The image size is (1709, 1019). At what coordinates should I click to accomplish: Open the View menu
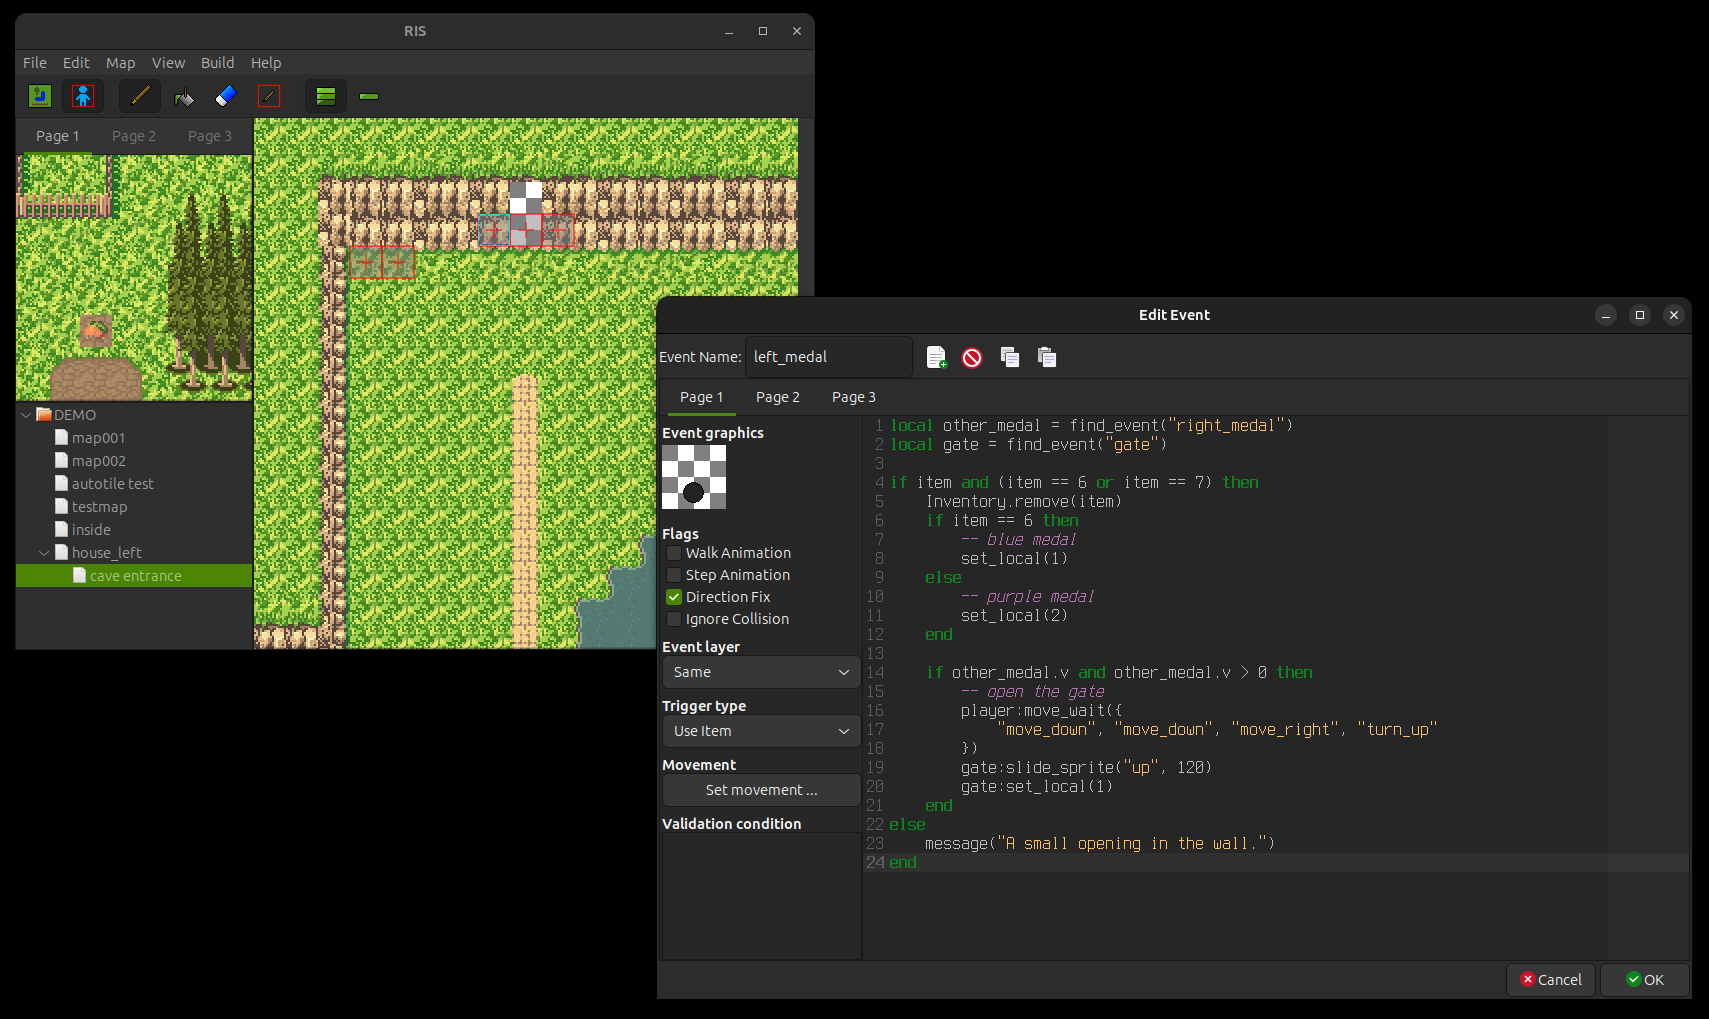pos(168,62)
